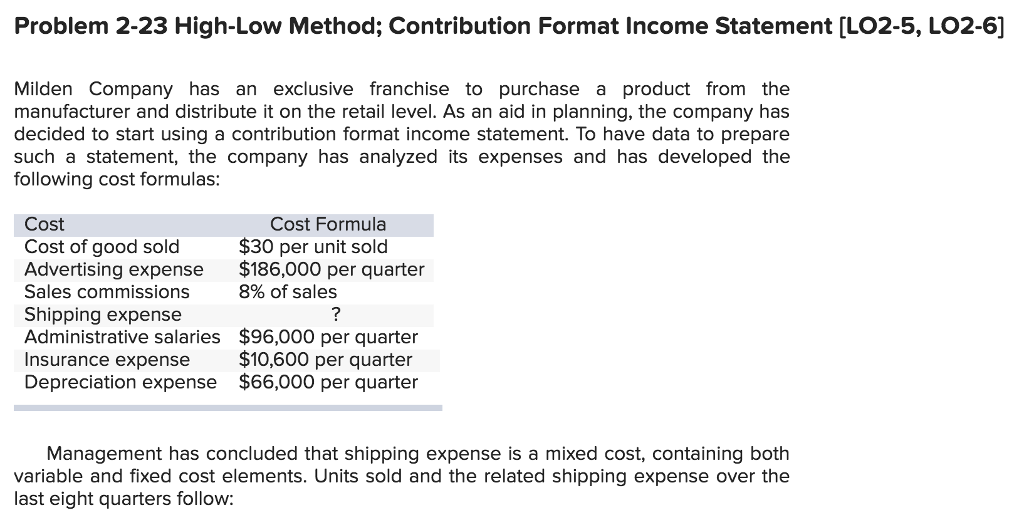Select the "Administrative salaries" row label
Screen dimensions: 1024x525
coord(122,337)
